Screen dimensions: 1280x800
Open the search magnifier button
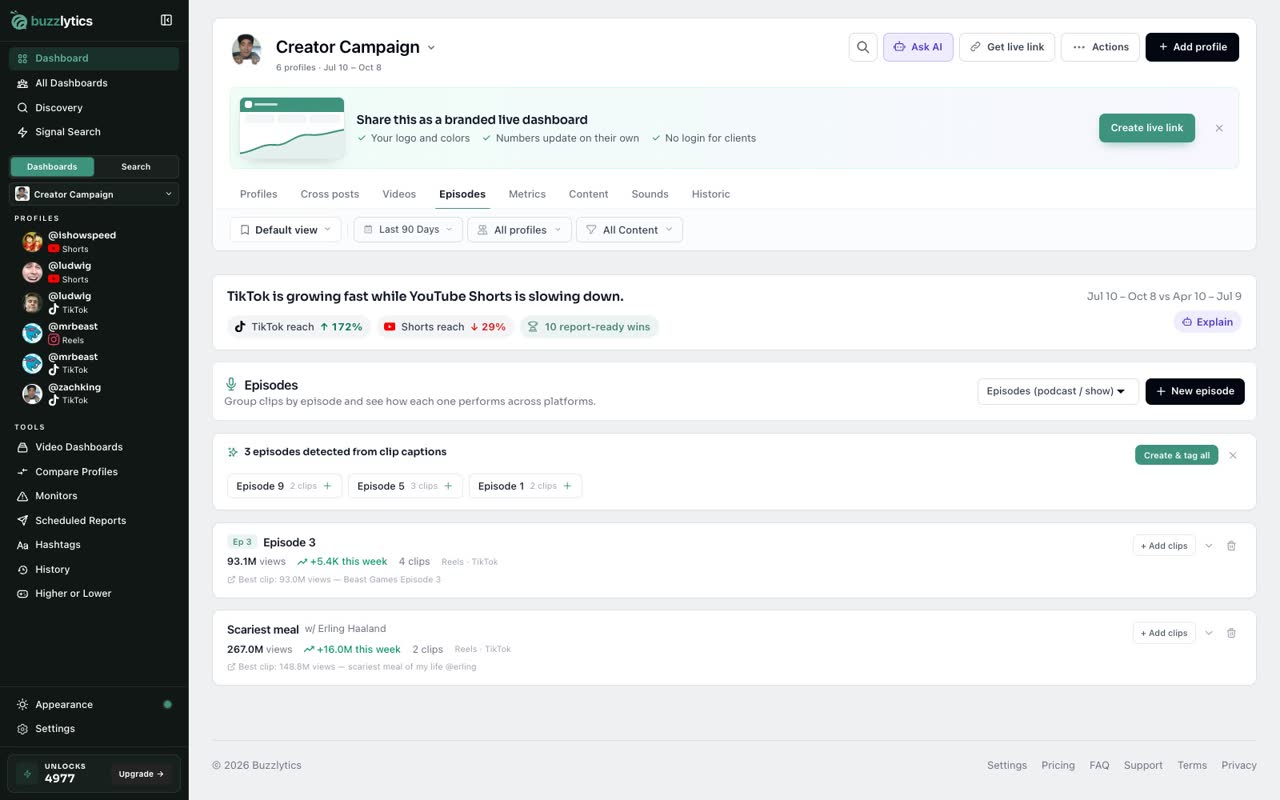click(x=863, y=47)
